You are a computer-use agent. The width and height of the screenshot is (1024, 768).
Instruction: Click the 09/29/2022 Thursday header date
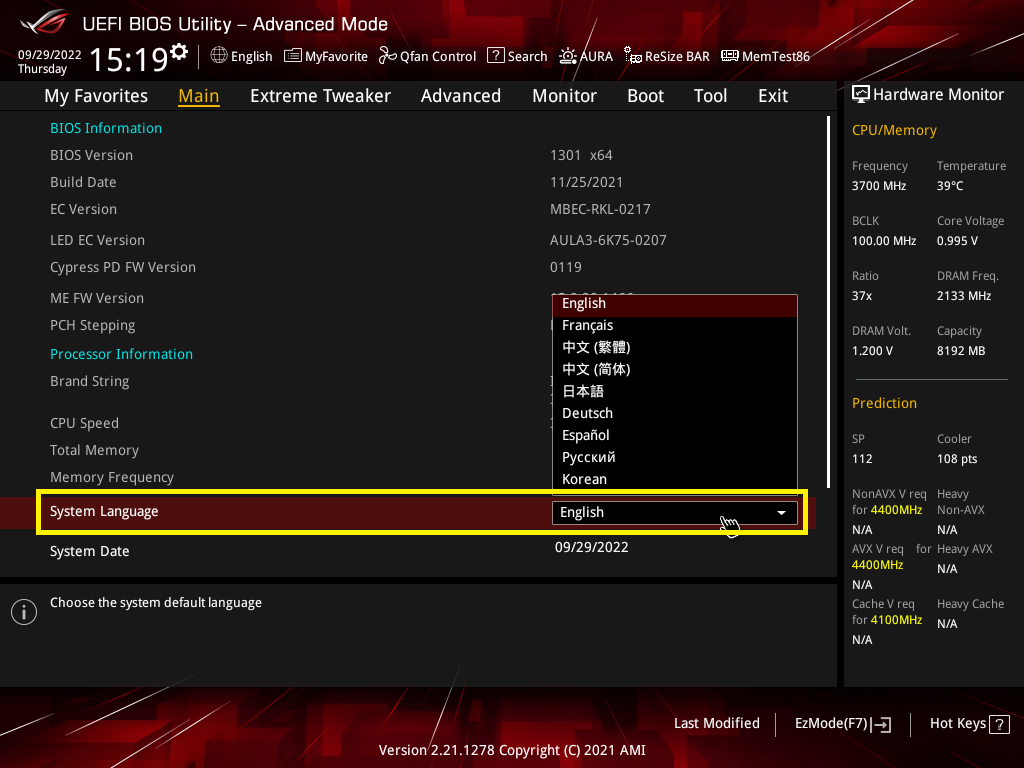[49, 61]
